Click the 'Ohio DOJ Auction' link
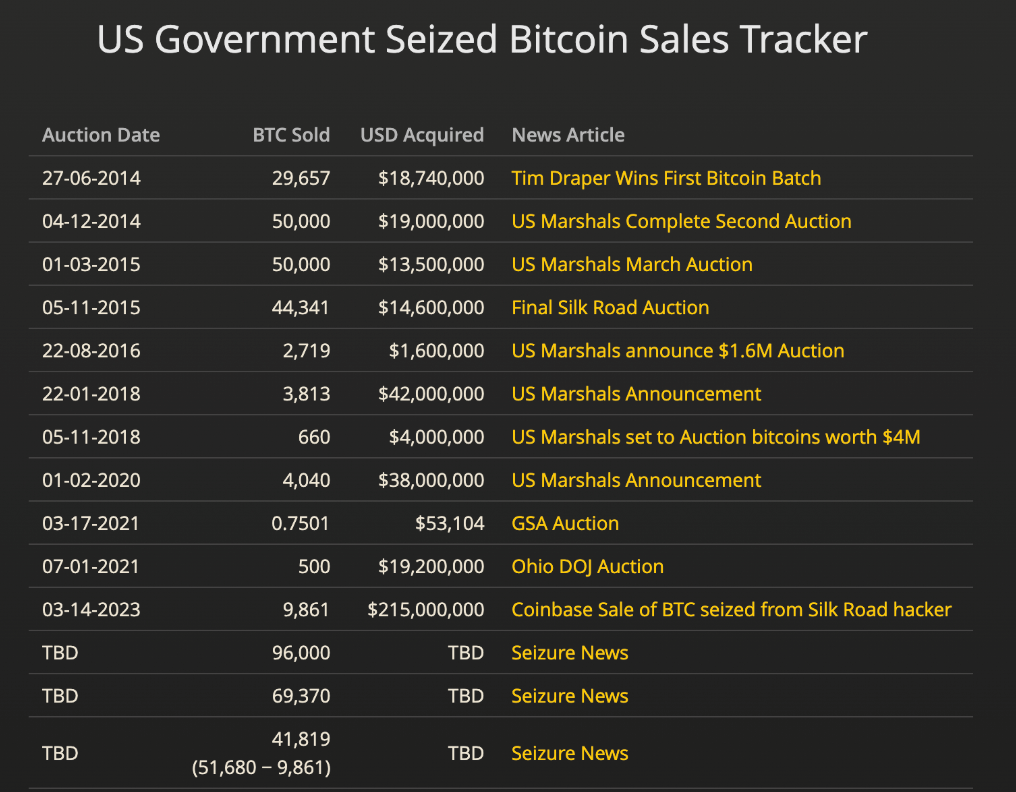 tap(587, 566)
